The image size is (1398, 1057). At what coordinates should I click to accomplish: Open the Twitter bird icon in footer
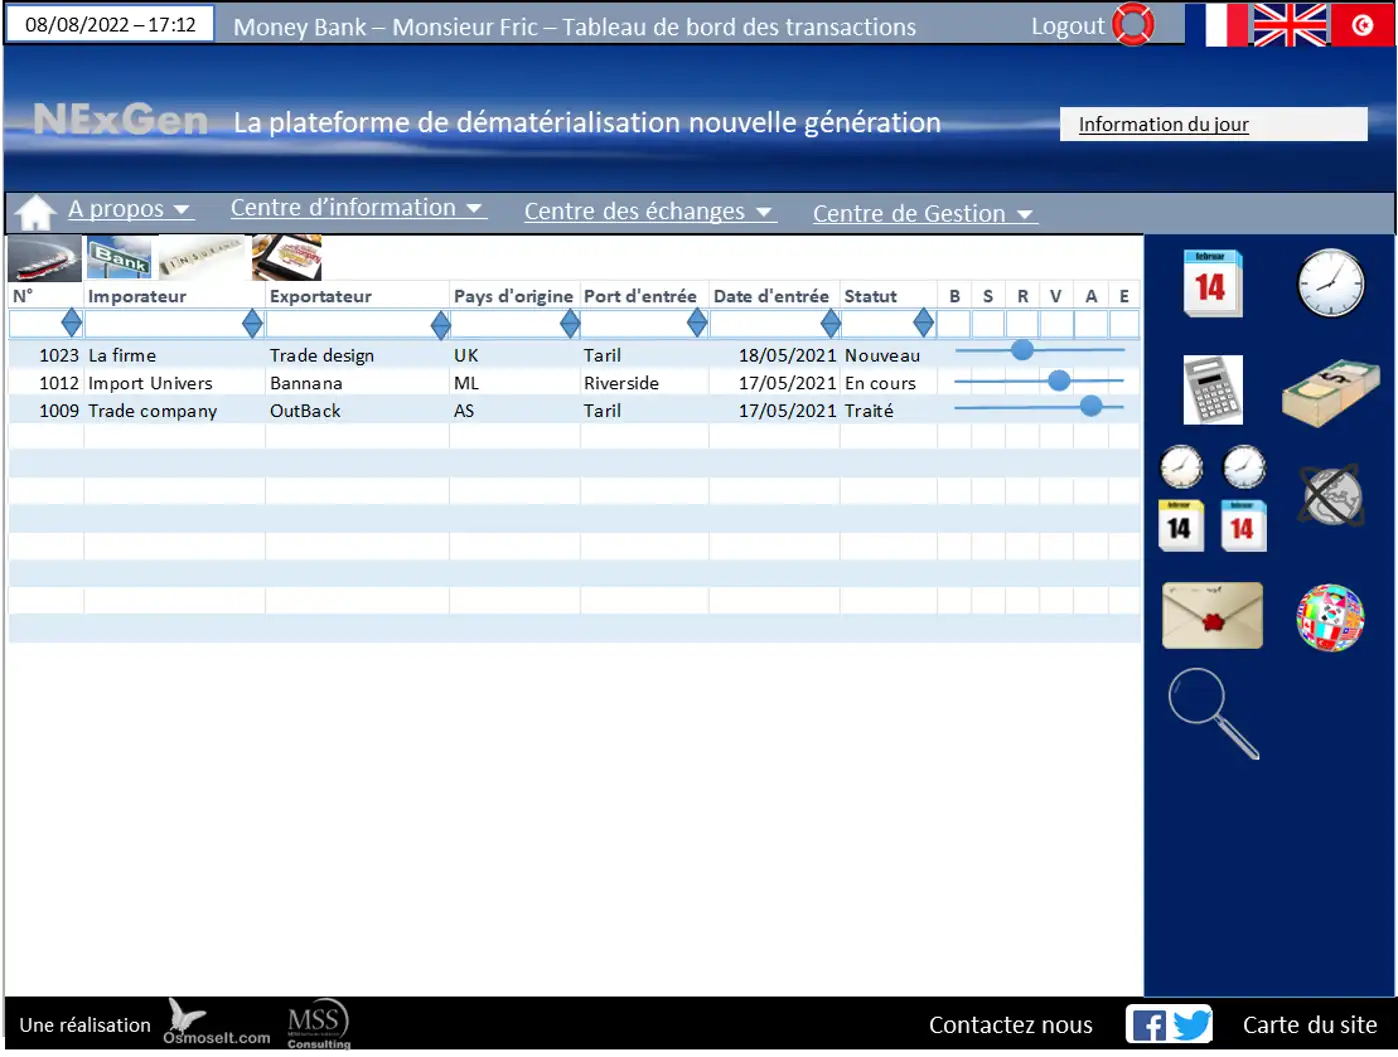coord(1191,1025)
